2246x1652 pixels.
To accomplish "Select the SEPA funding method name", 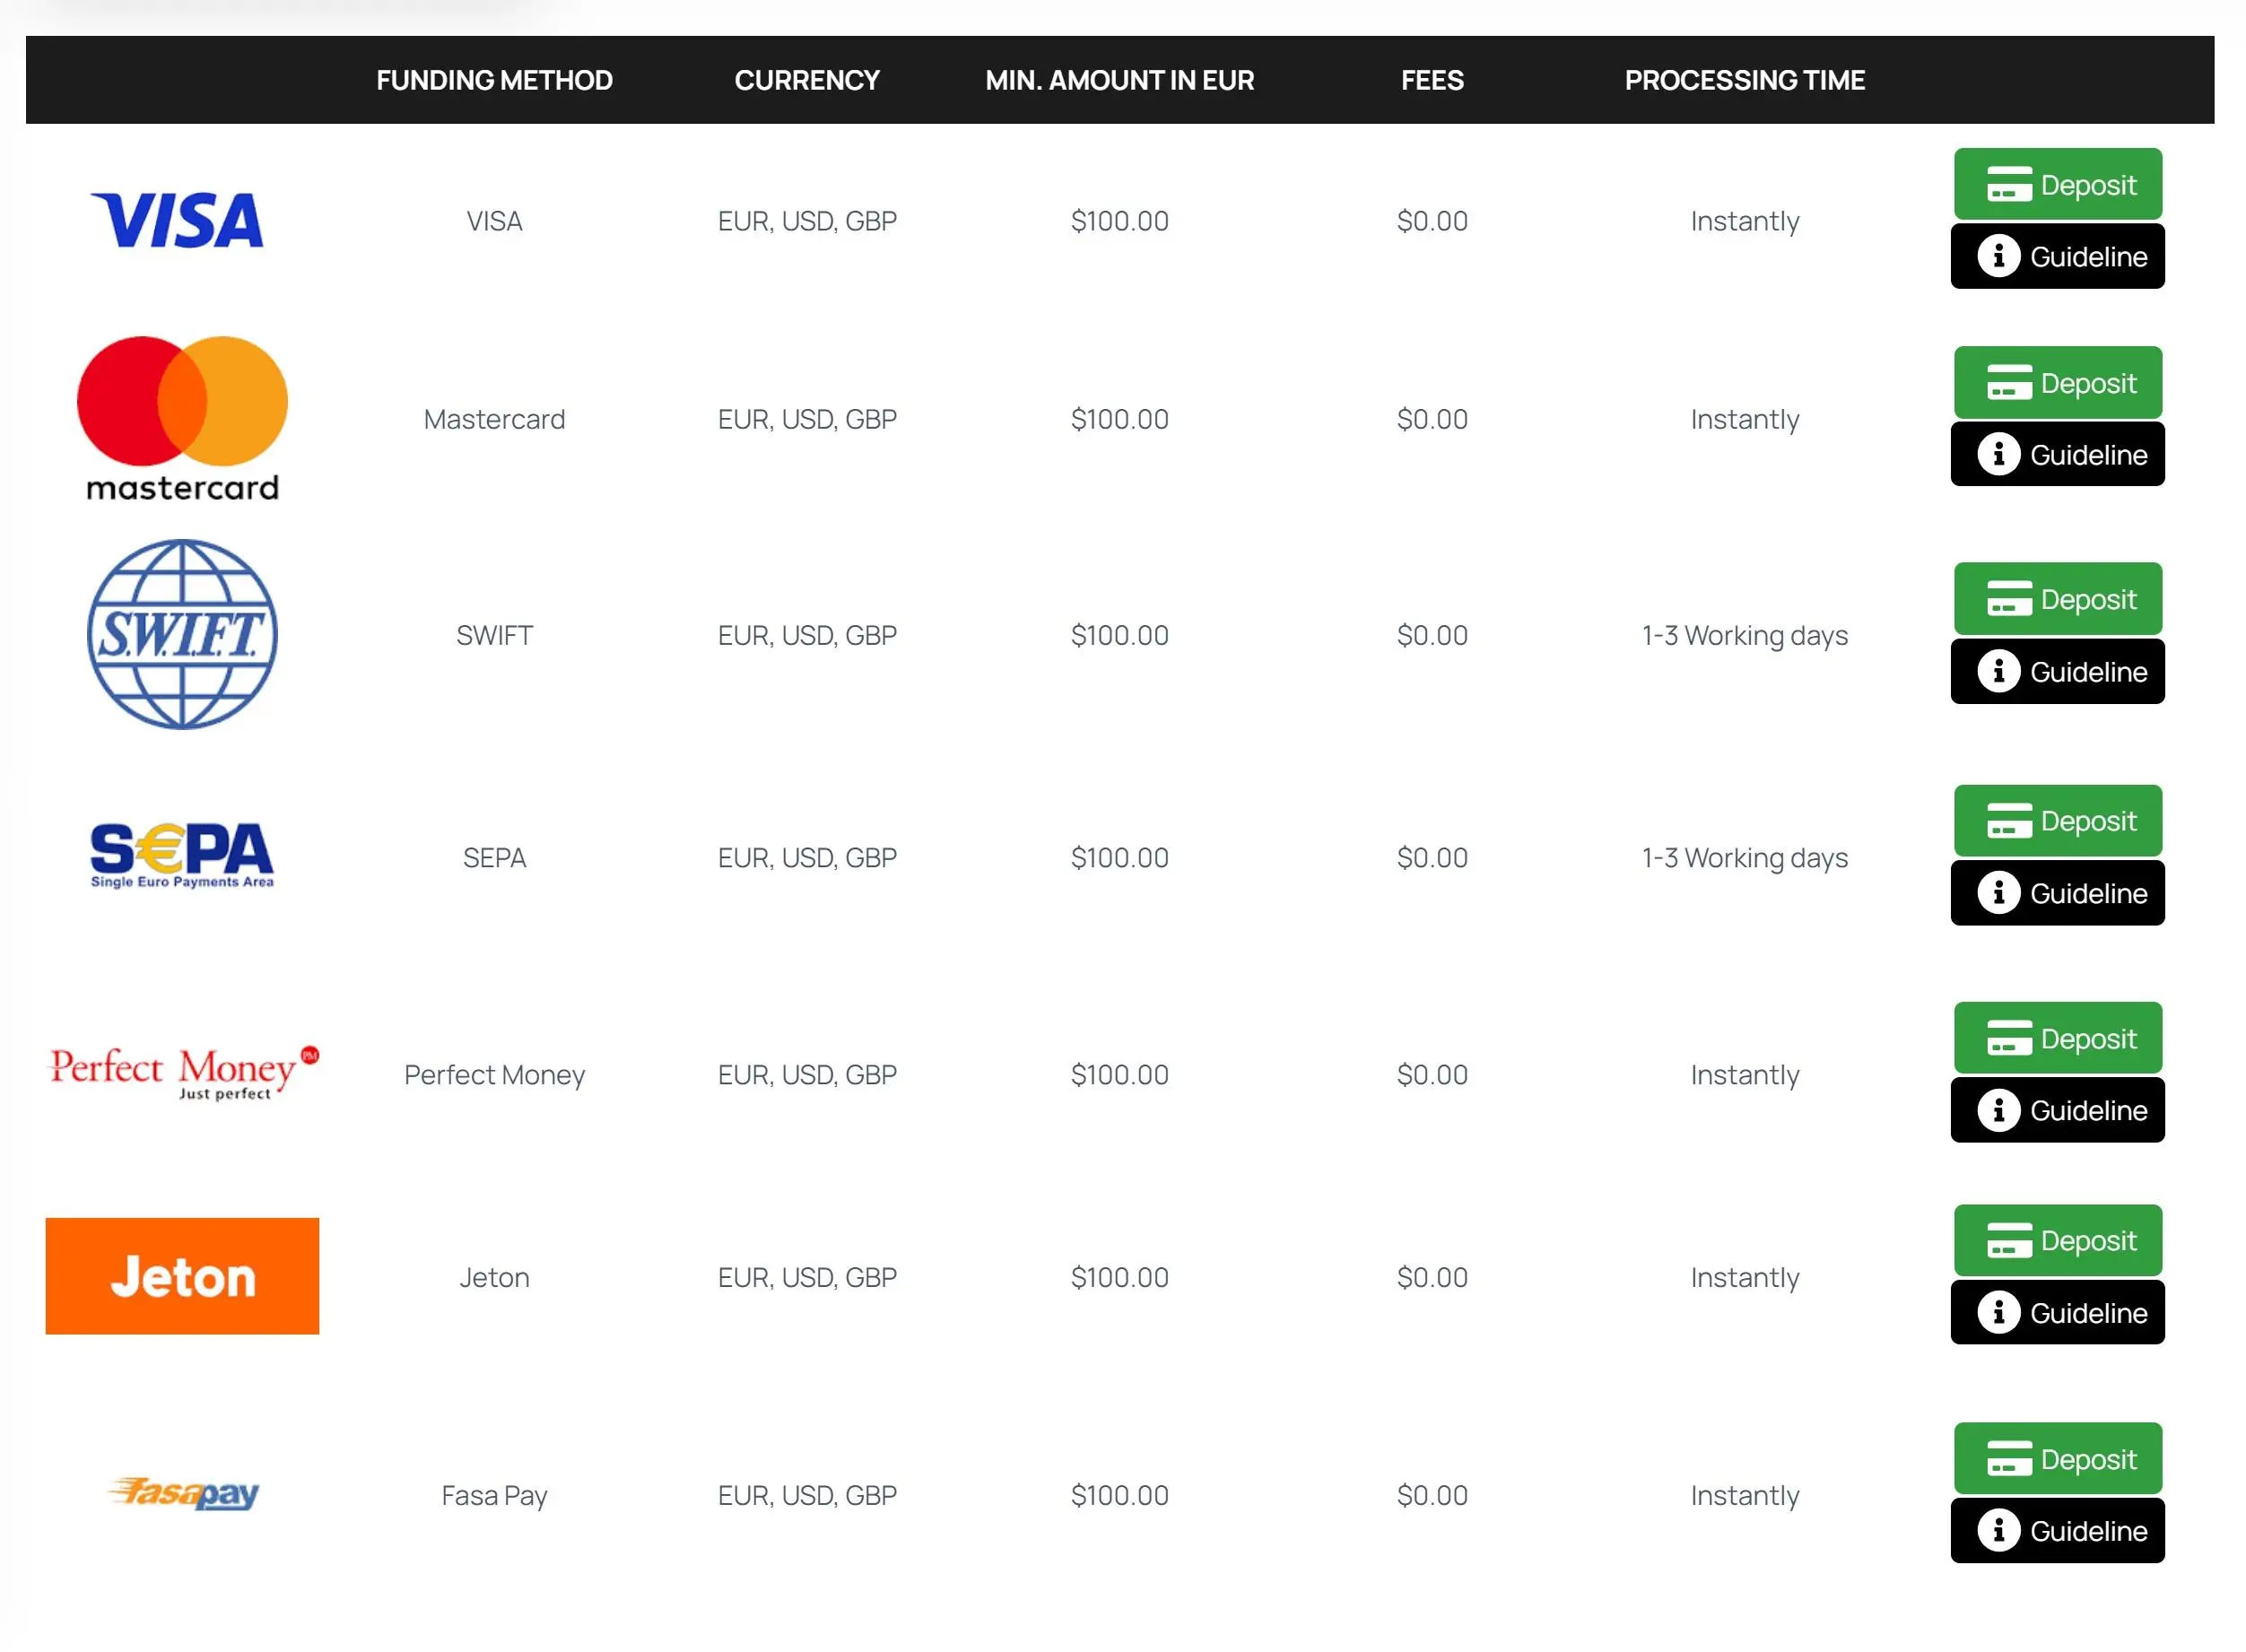I will [494, 857].
